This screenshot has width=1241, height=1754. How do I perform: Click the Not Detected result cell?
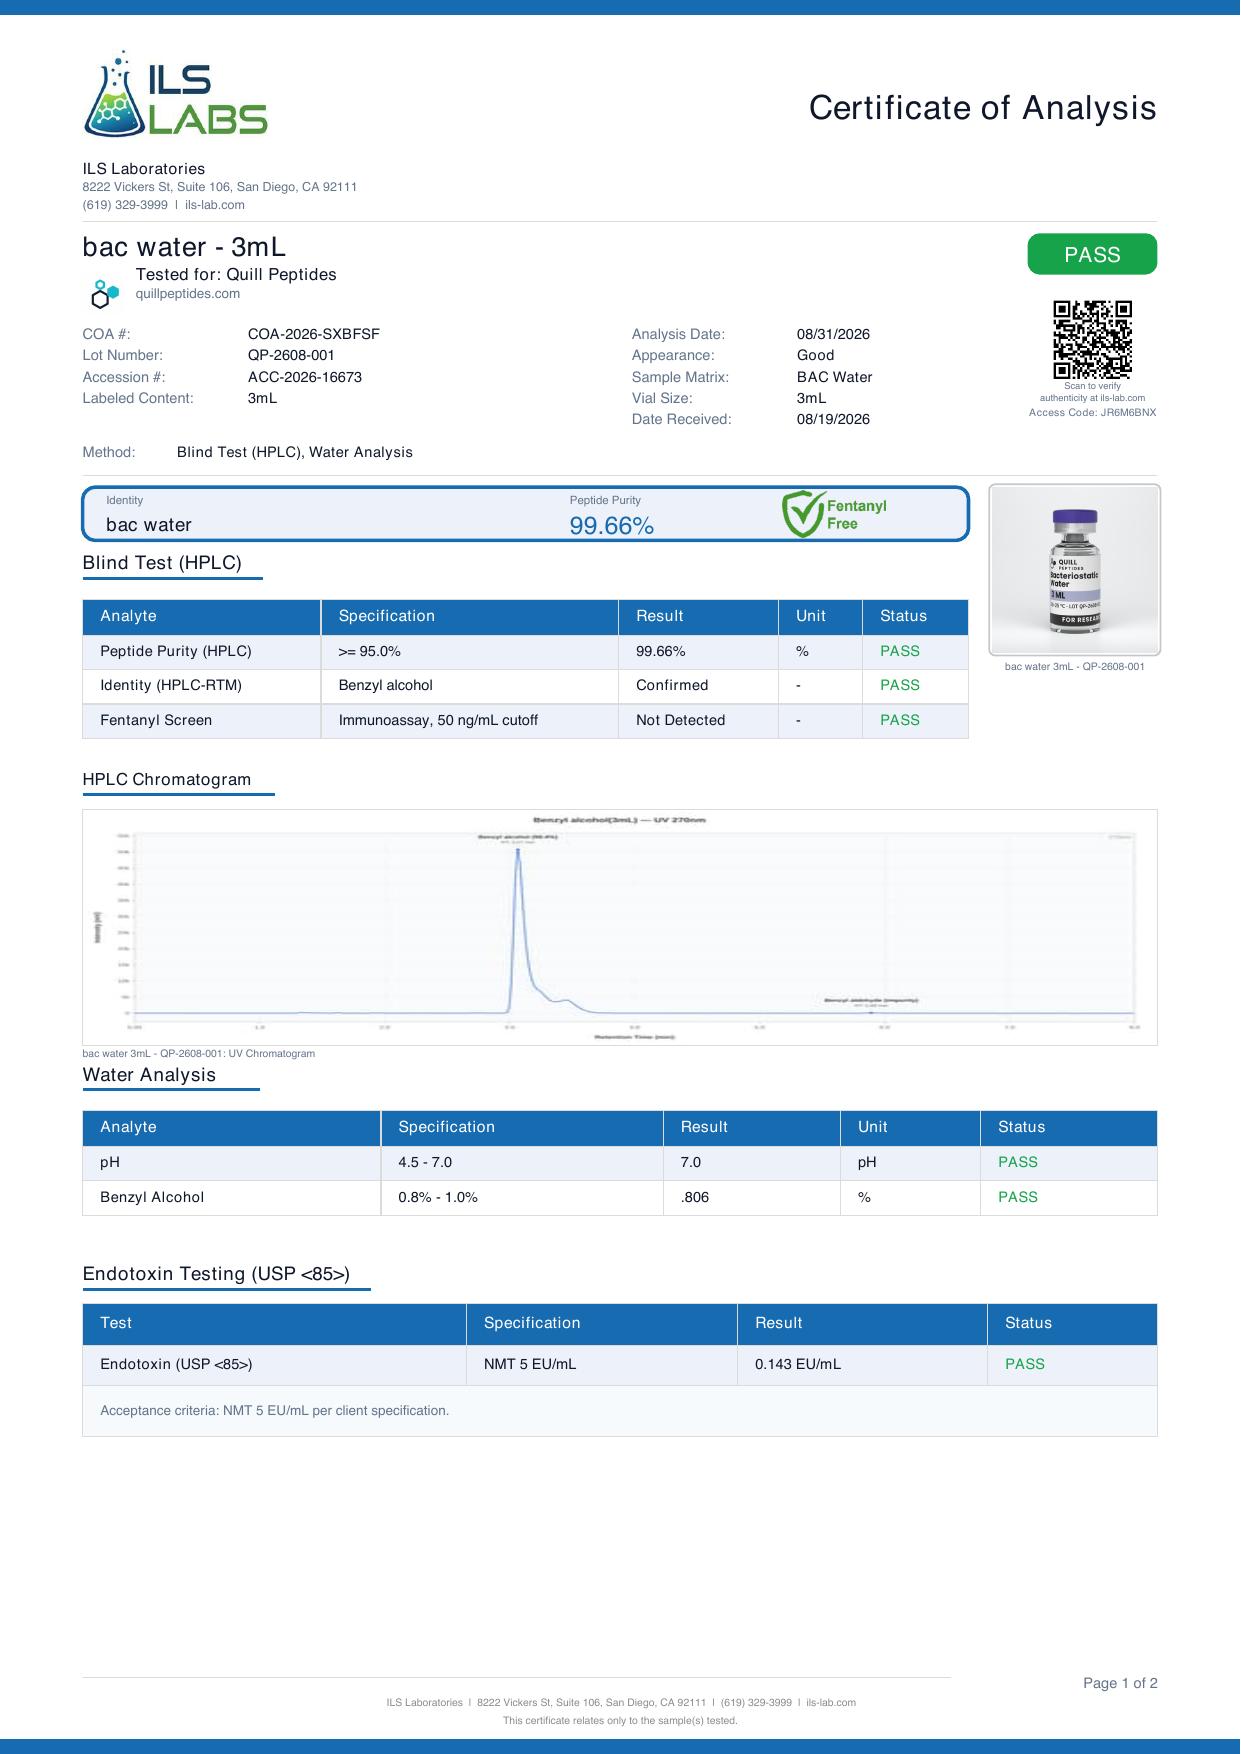pos(698,720)
